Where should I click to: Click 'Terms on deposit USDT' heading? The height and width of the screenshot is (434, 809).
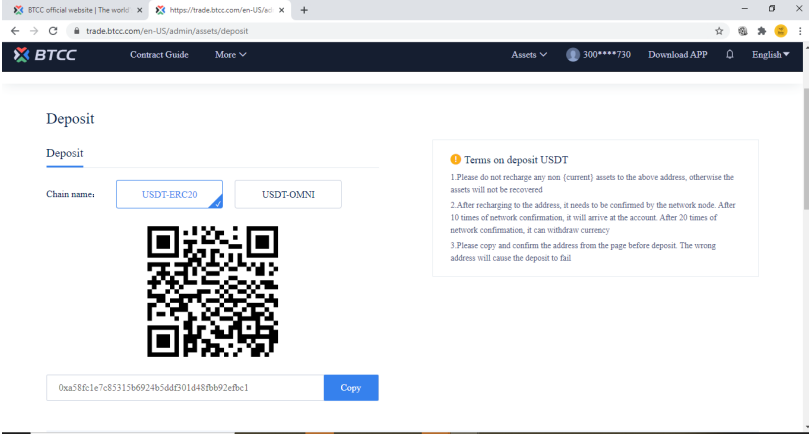pos(516,160)
